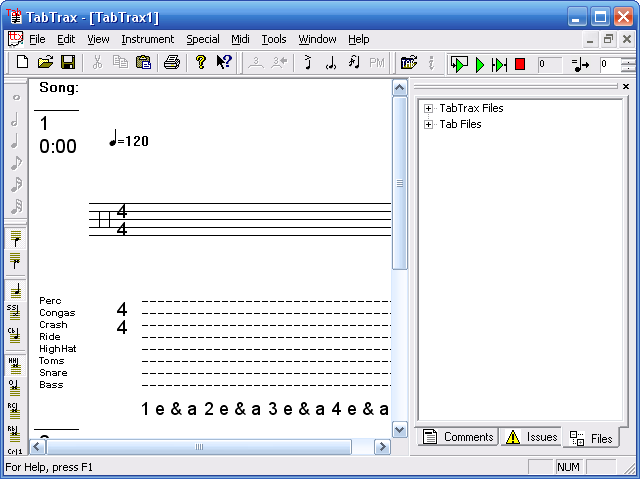Select the quarter note duration in sidebar
This screenshot has width=640, height=479.
[15, 141]
